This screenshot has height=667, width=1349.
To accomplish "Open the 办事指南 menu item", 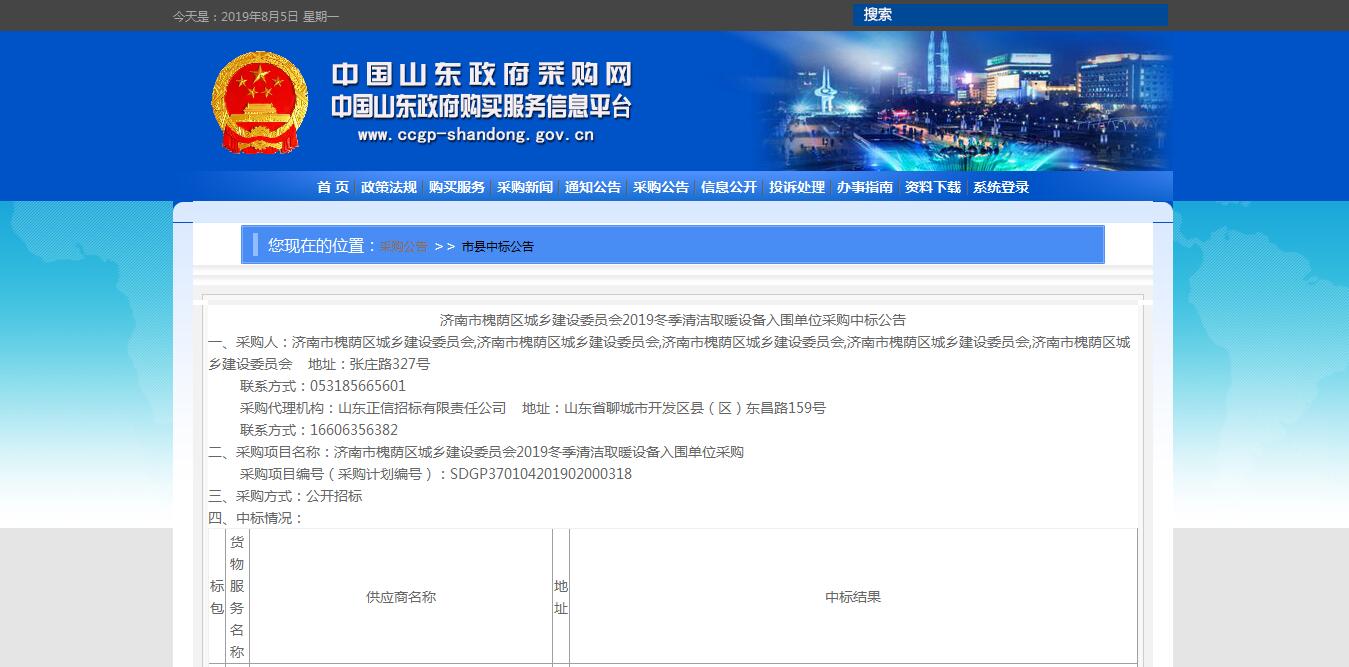I will 863,187.
